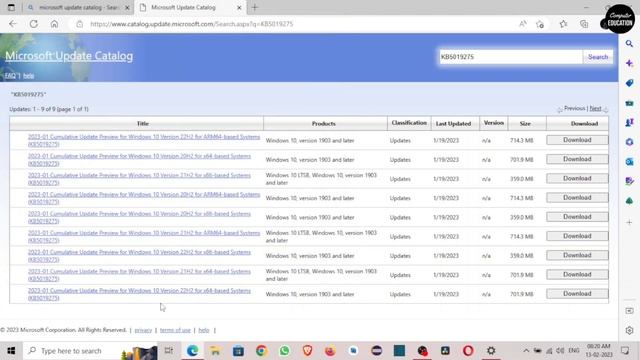Download the 20H2 x86-based Systems update

[577, 217]
